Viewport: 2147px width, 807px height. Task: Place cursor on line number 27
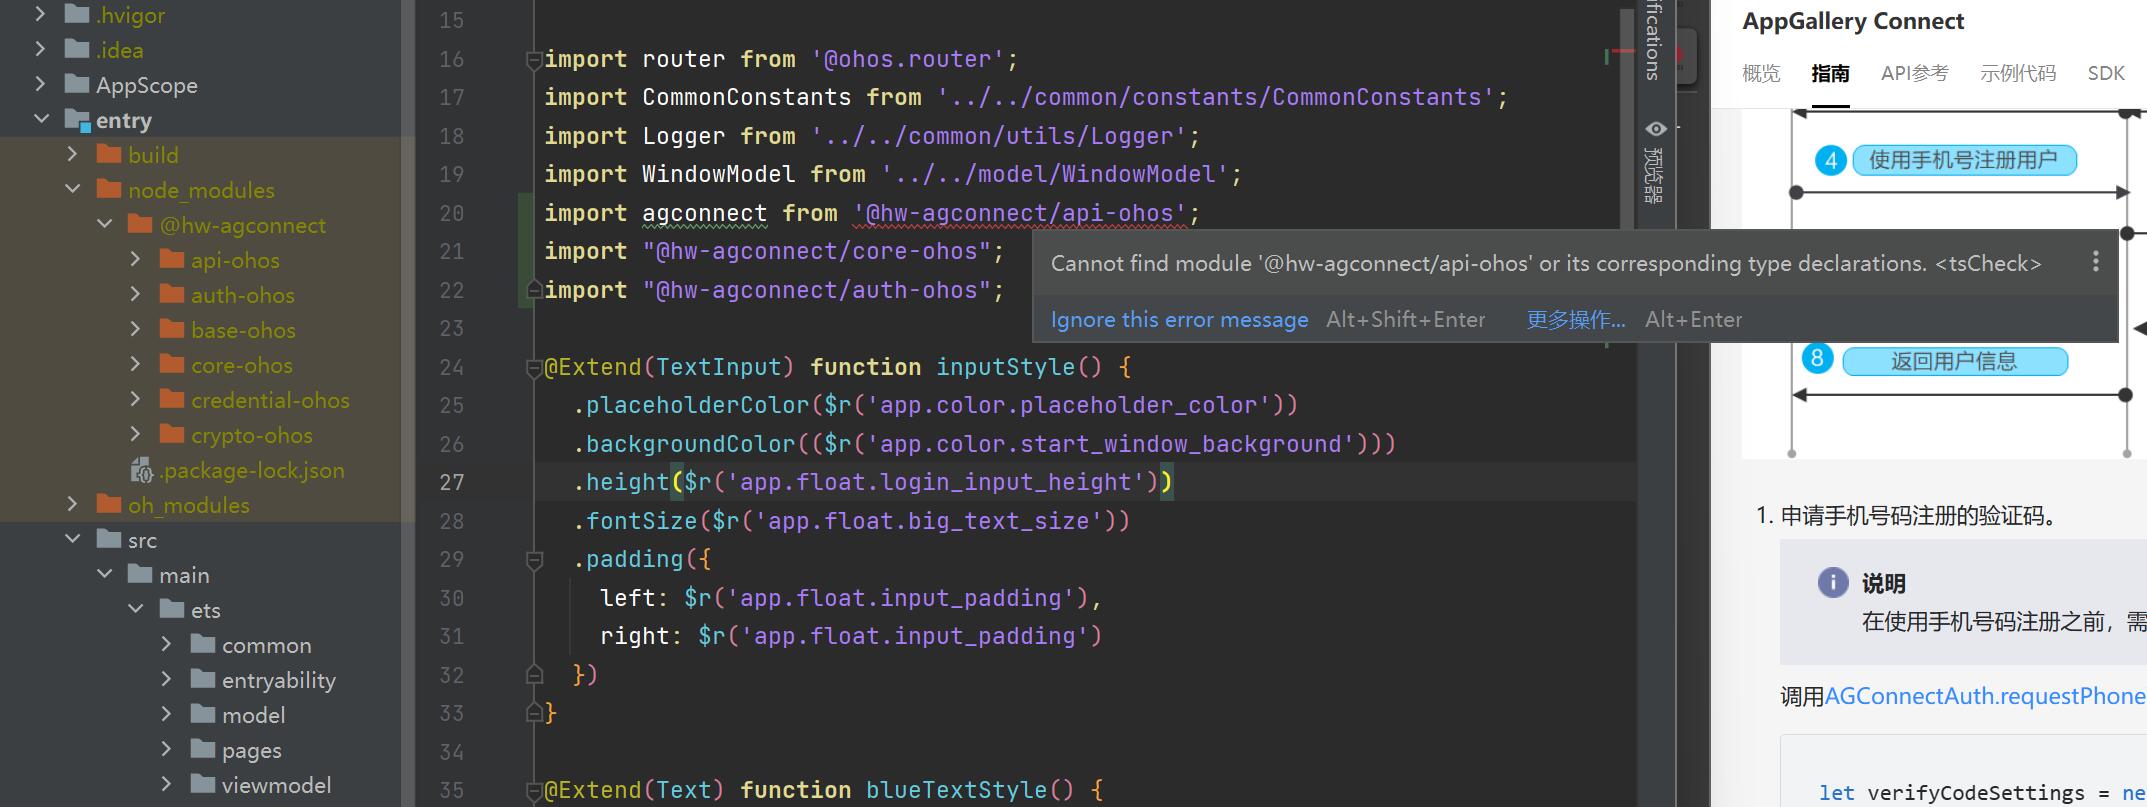[x=452, y=482]
